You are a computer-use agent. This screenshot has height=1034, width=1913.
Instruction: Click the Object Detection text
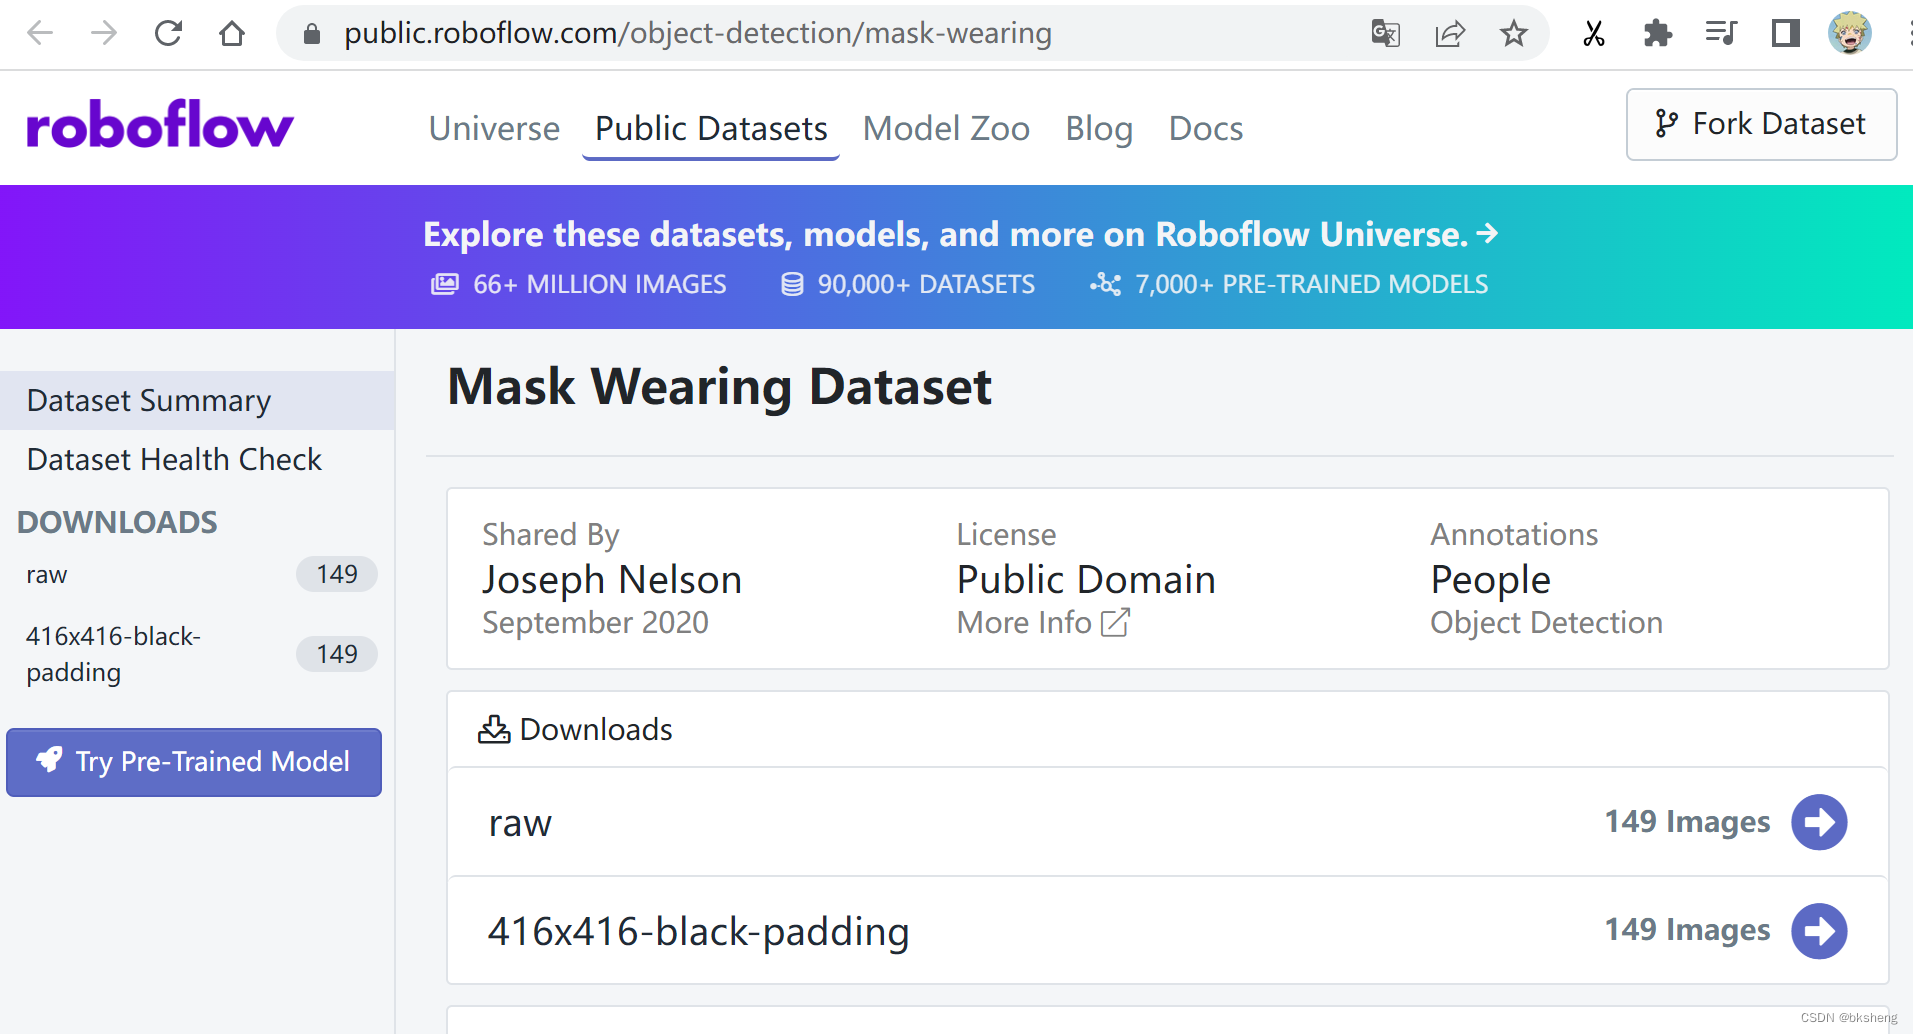click(1546, 623)
